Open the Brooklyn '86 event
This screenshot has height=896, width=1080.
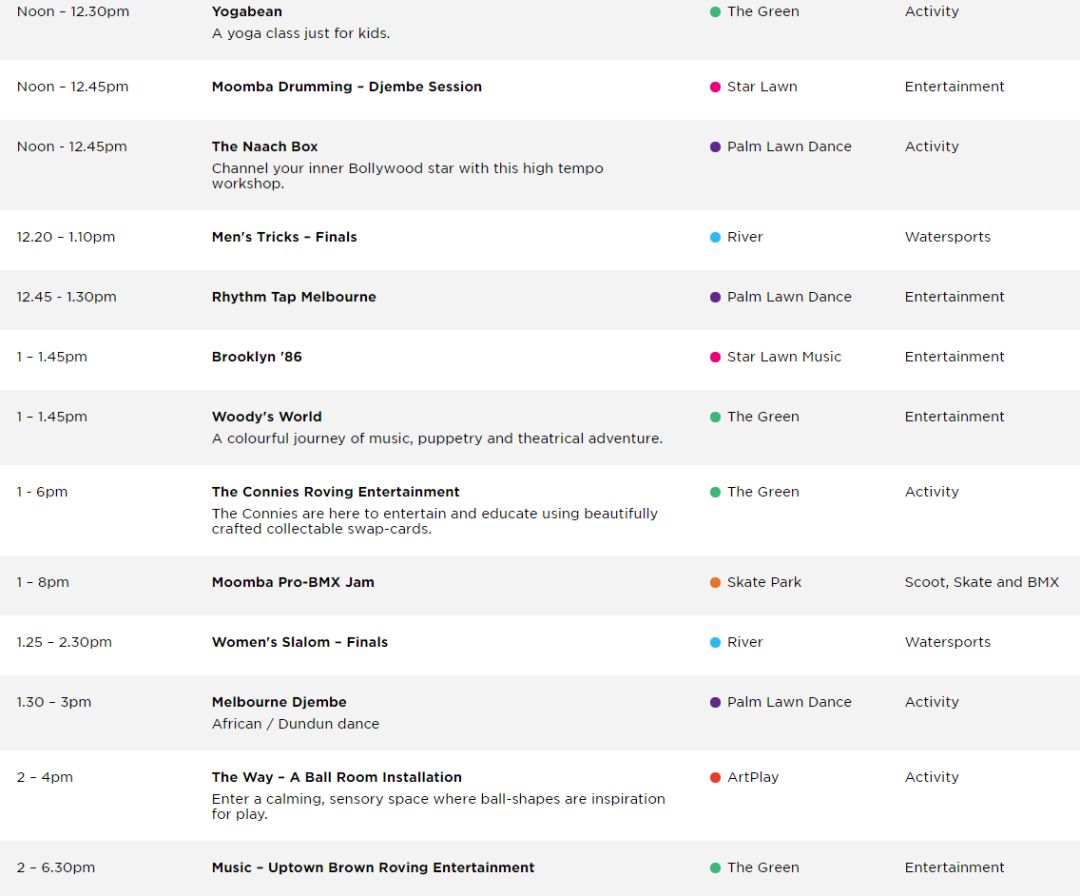pyautogui.click(x=256, y=357)
